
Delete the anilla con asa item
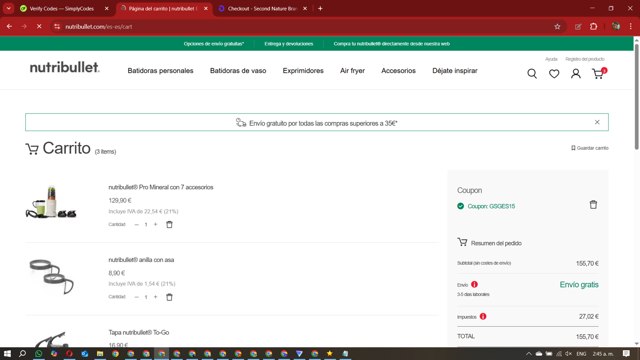coord(169,297)
